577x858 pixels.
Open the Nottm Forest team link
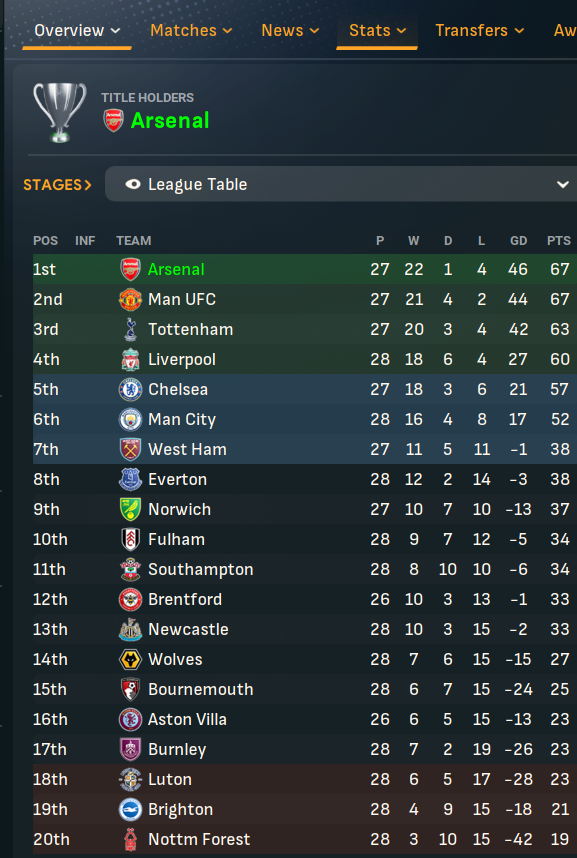[x=199, y=839]
